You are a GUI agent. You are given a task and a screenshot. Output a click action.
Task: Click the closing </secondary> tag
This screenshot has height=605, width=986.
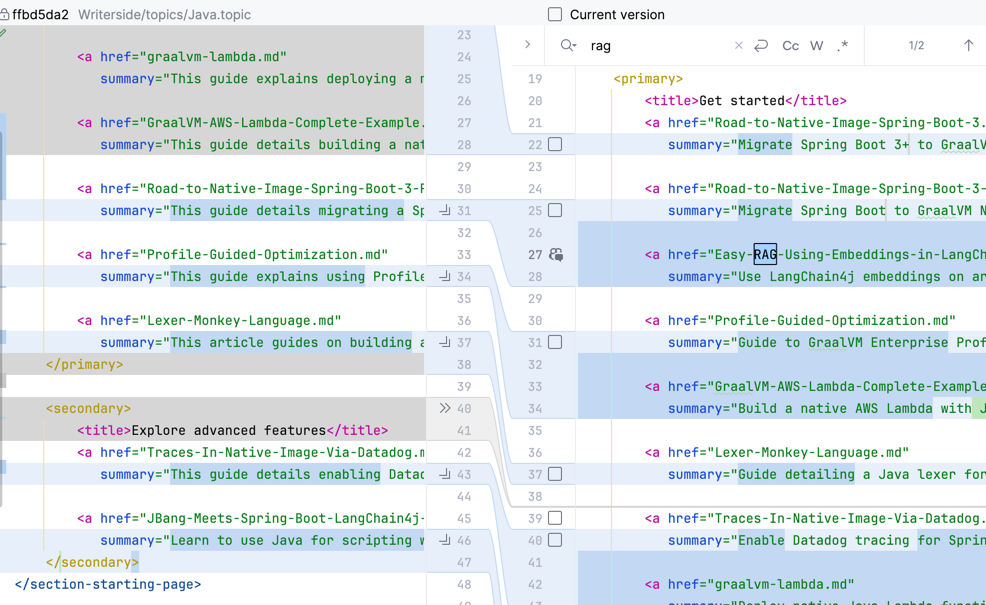tap(92, 562)
